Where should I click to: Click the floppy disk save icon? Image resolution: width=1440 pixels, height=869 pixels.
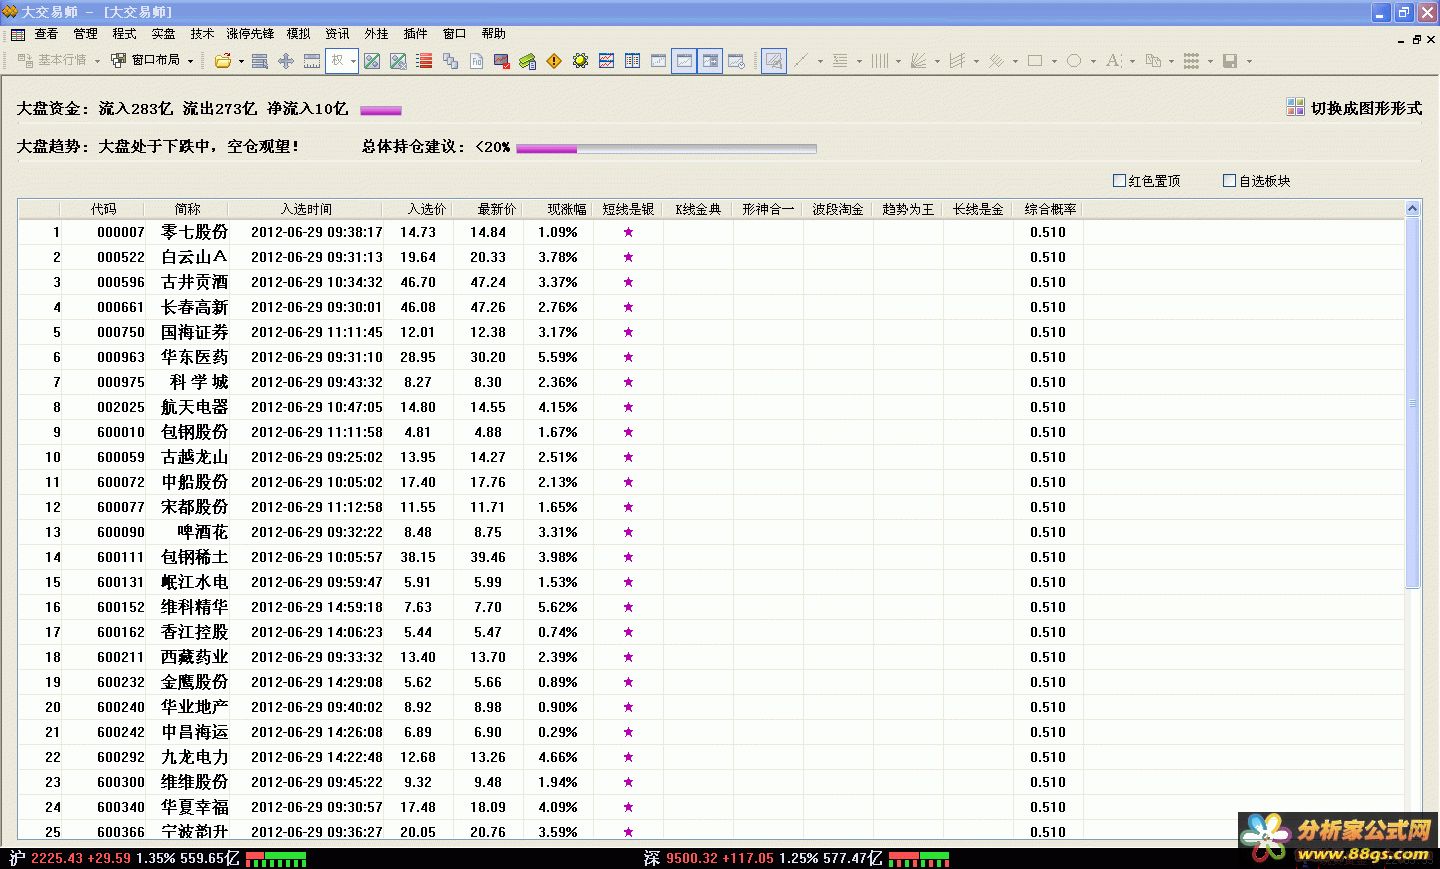(1230, 61)
